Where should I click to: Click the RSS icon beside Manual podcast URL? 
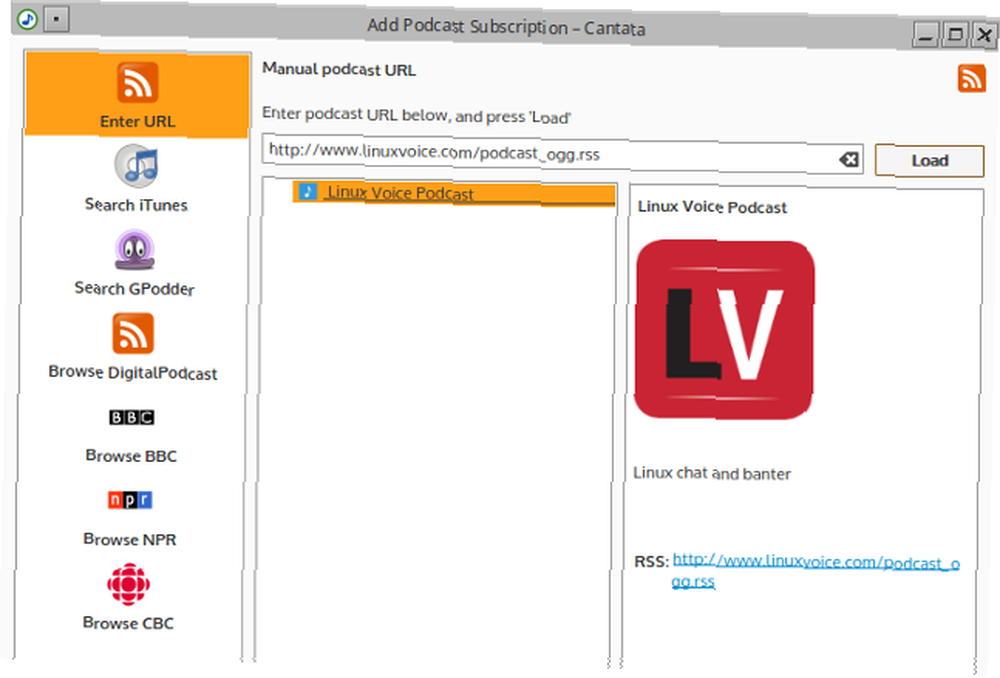[971, 78]
